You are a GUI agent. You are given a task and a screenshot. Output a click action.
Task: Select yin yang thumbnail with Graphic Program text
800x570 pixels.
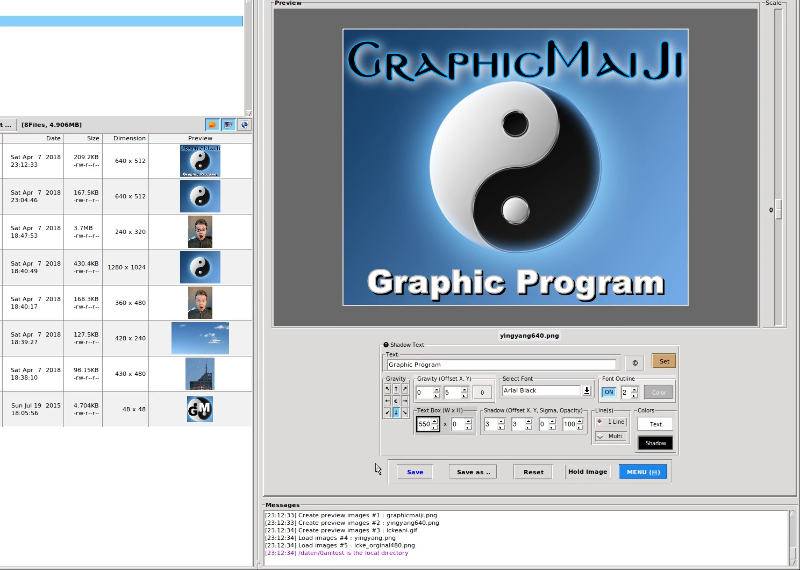(200, 161)
